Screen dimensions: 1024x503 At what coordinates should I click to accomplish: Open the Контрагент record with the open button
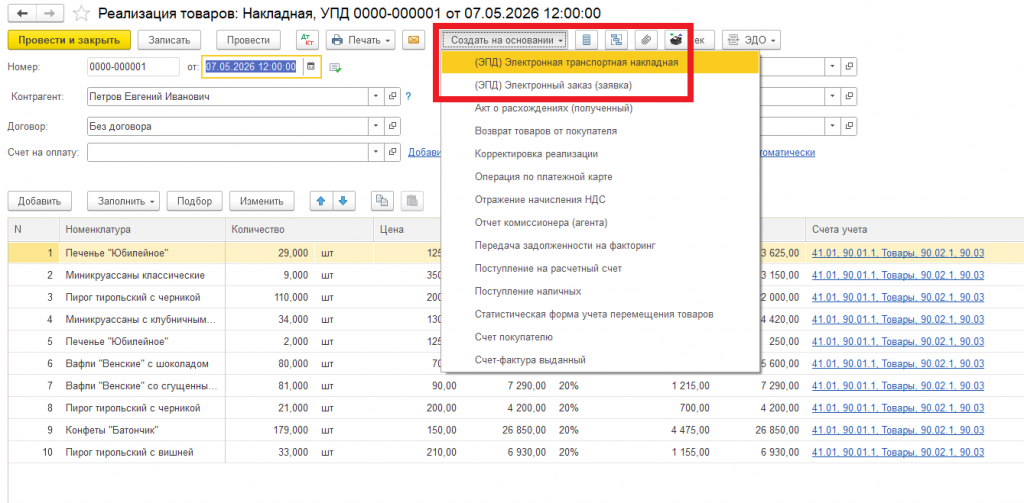click(x=392, y=97)
